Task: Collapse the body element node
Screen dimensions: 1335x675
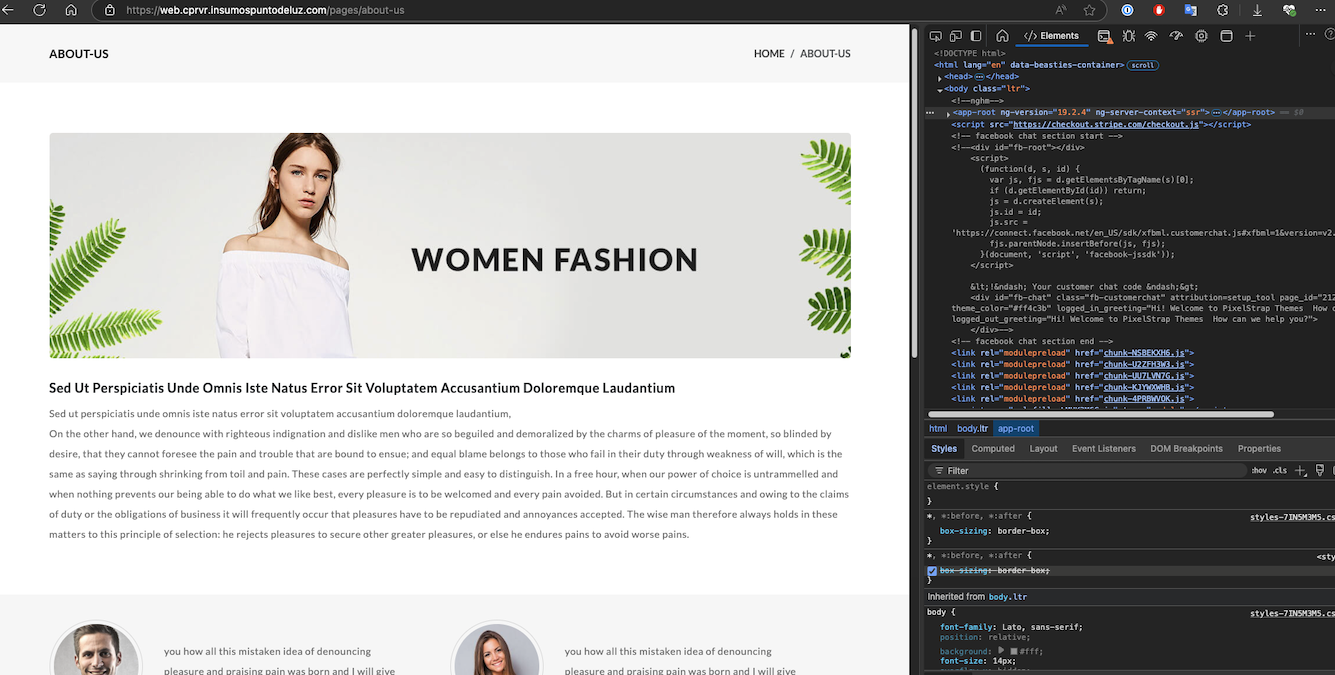Action: 940,89
